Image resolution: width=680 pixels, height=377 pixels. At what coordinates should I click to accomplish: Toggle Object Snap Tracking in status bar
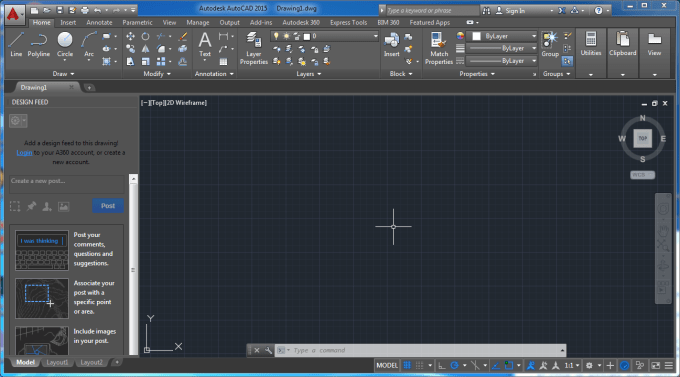pos(496,366)
